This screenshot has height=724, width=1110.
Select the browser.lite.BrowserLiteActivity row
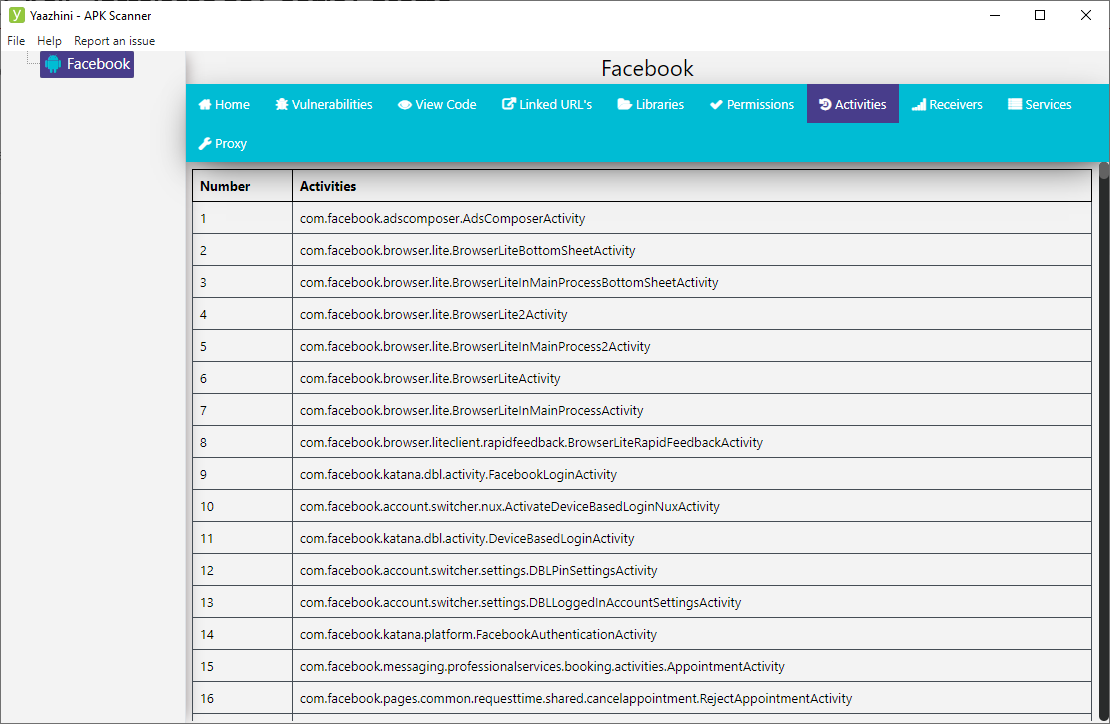(642, 378)
